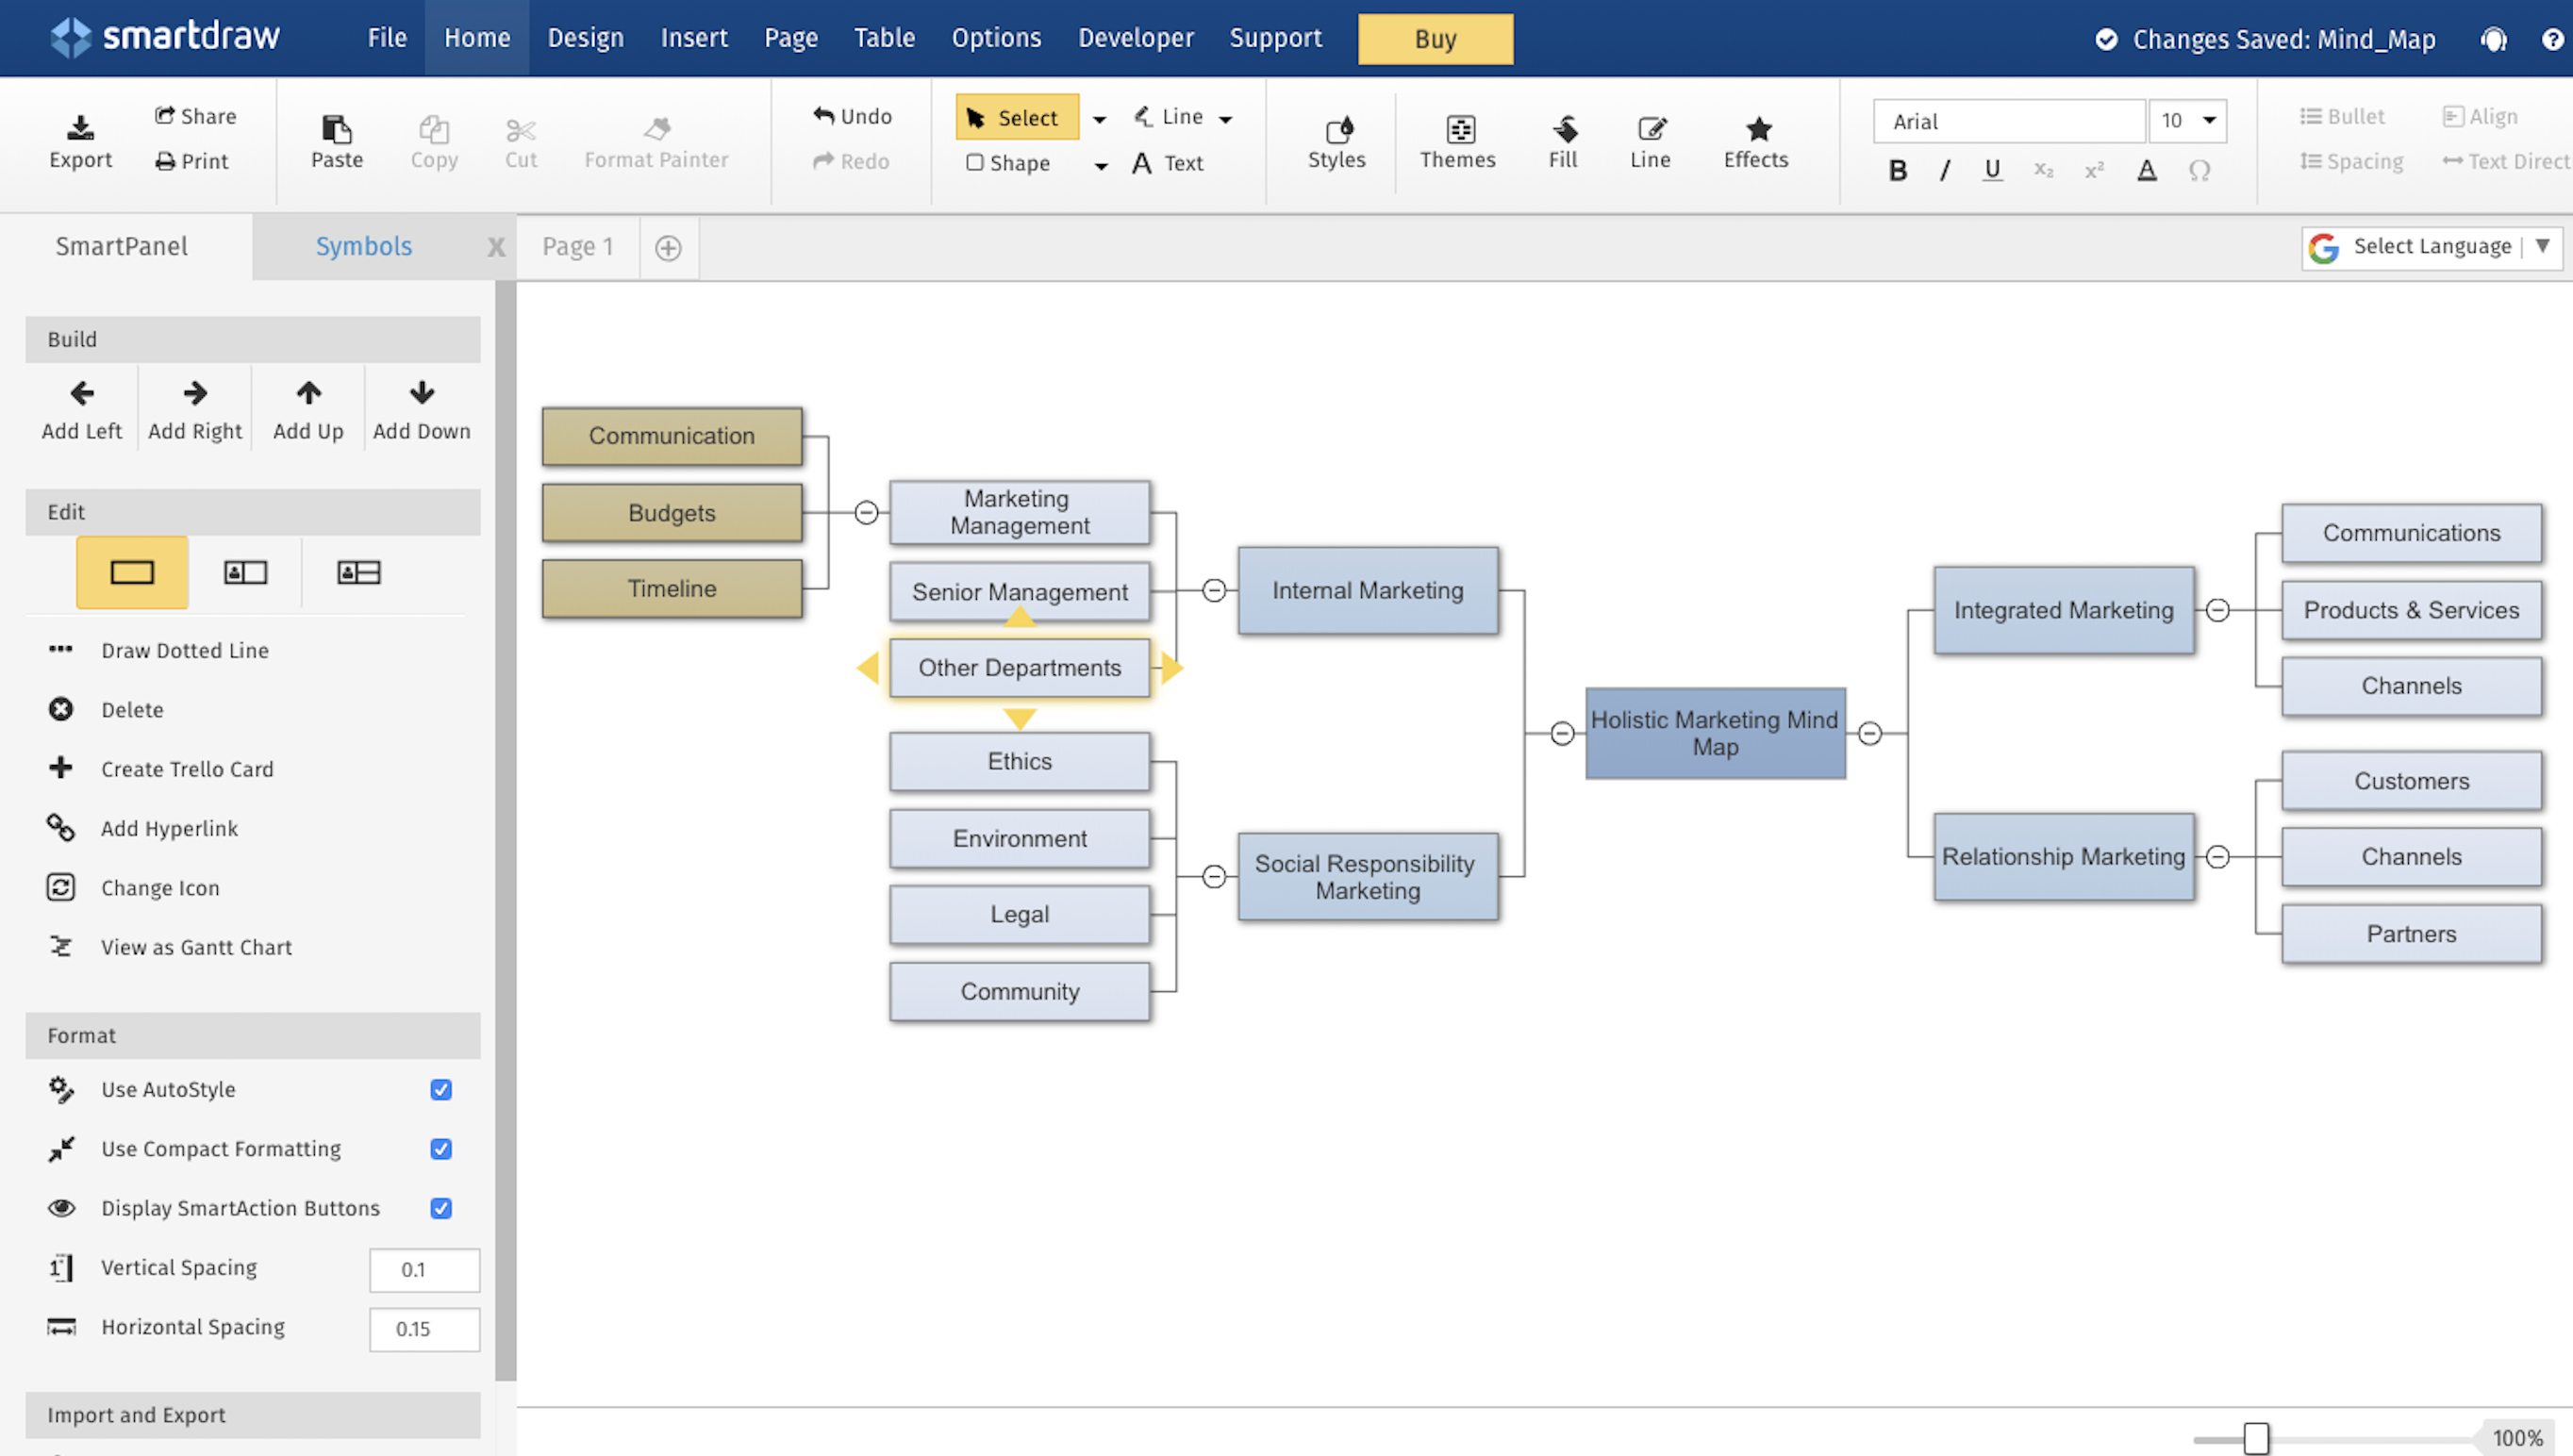This screenshot has width=2573, height=1456.
Task: Switch to the SmartPanel tab
Action: coord(121,246)
